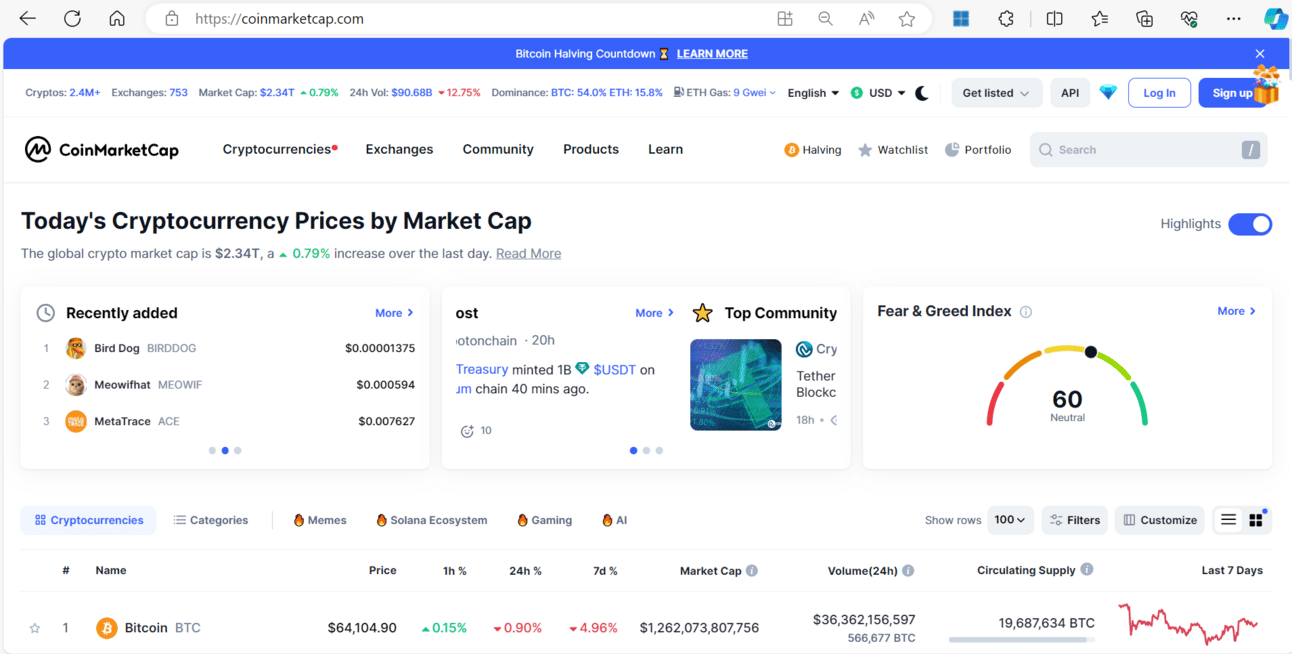Select first pagination dot in posts card
The width and height of the screenshot is (1292, 654).
[x=633, y=451]
